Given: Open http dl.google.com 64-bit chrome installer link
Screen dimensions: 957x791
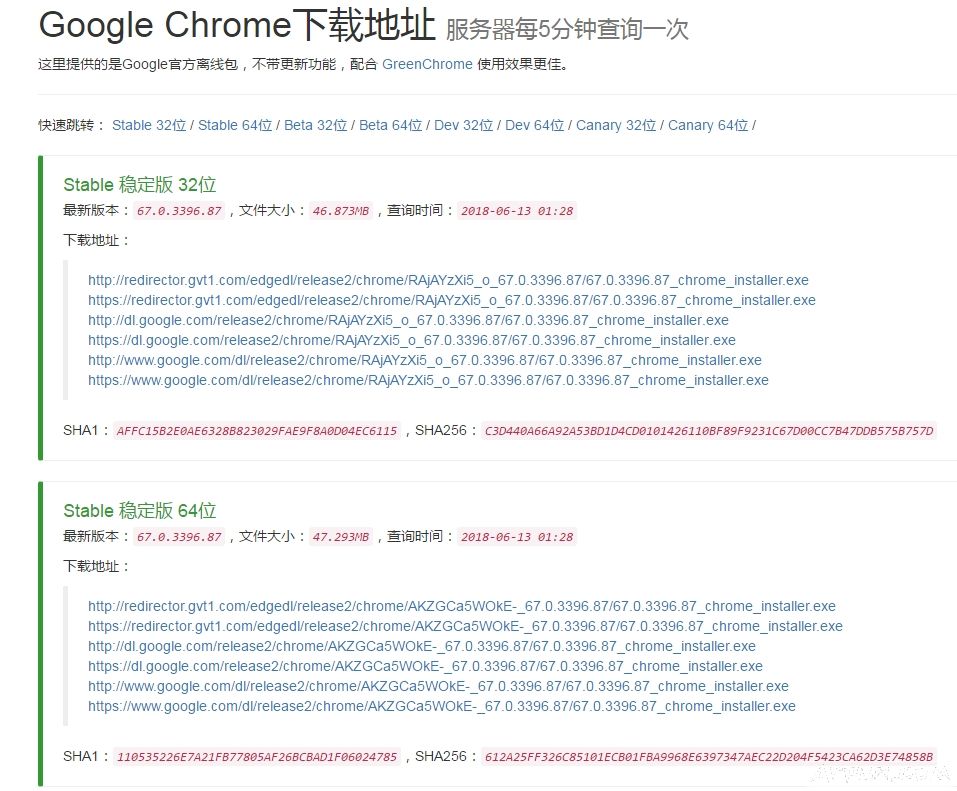Looking at the screenshot, I should point(421,646).
